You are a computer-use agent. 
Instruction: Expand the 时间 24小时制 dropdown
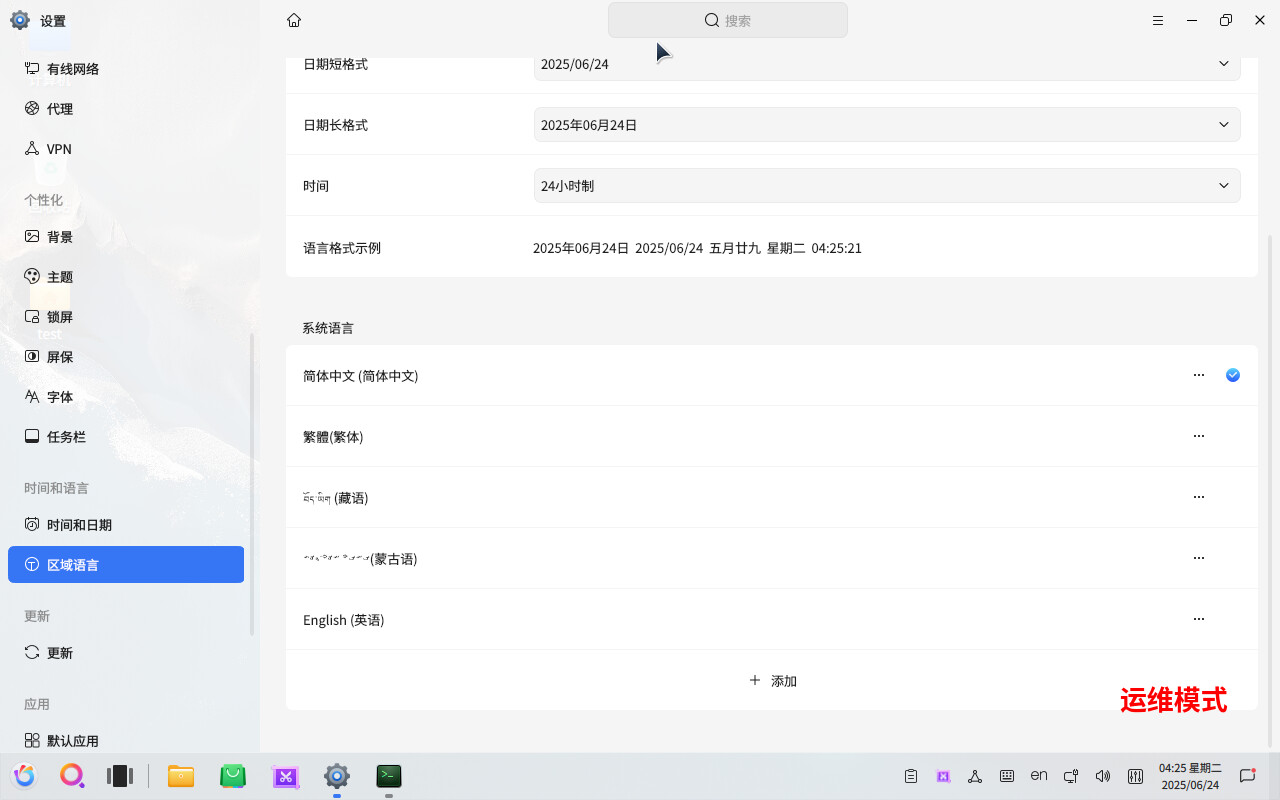point(887,186)
